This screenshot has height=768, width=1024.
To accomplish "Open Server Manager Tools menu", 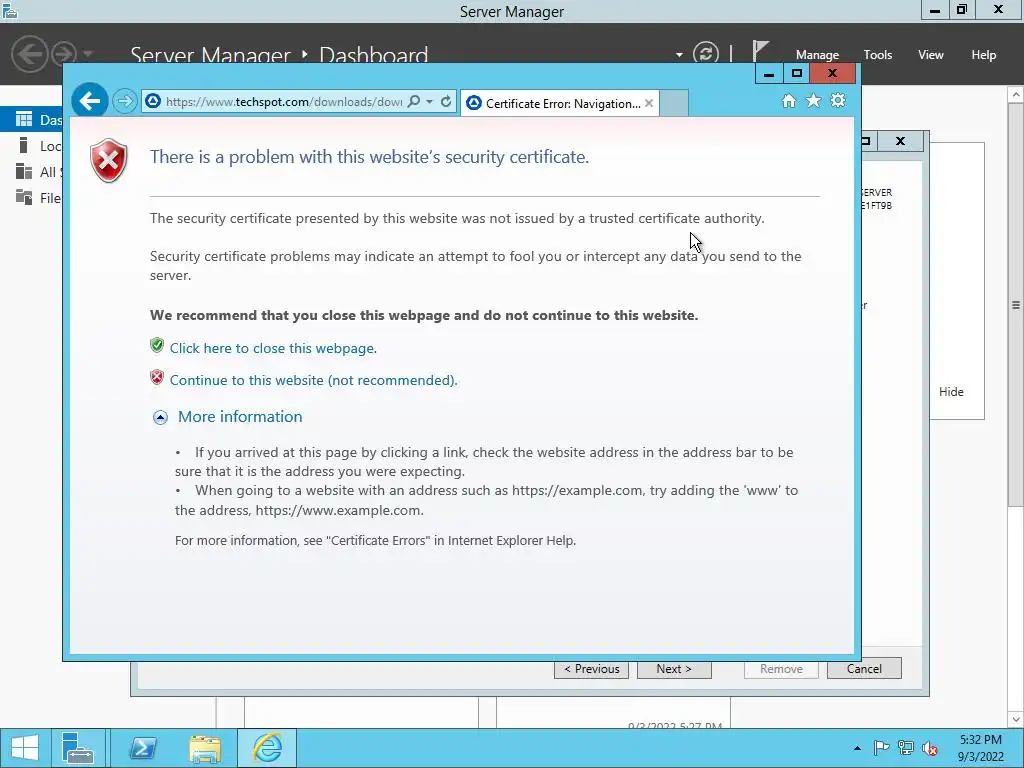I will (878, 55).
